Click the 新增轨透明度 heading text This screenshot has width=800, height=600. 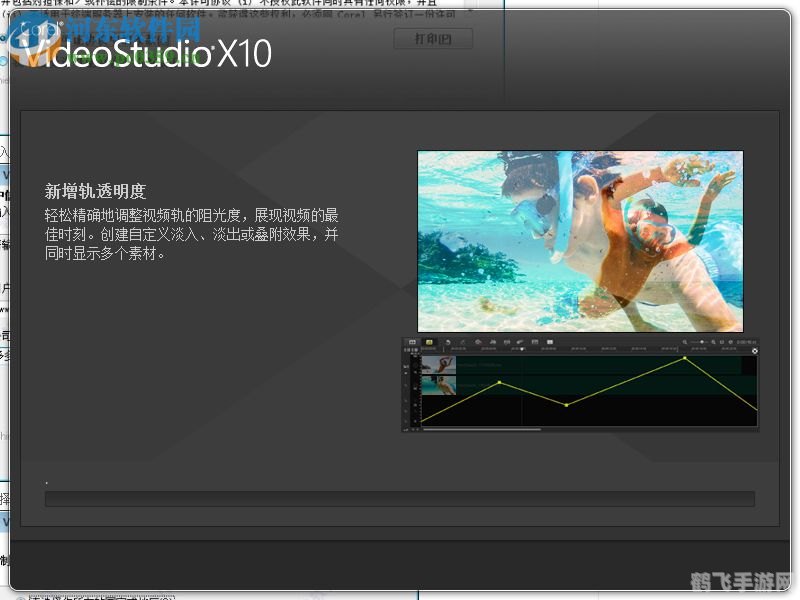point(95,191)
